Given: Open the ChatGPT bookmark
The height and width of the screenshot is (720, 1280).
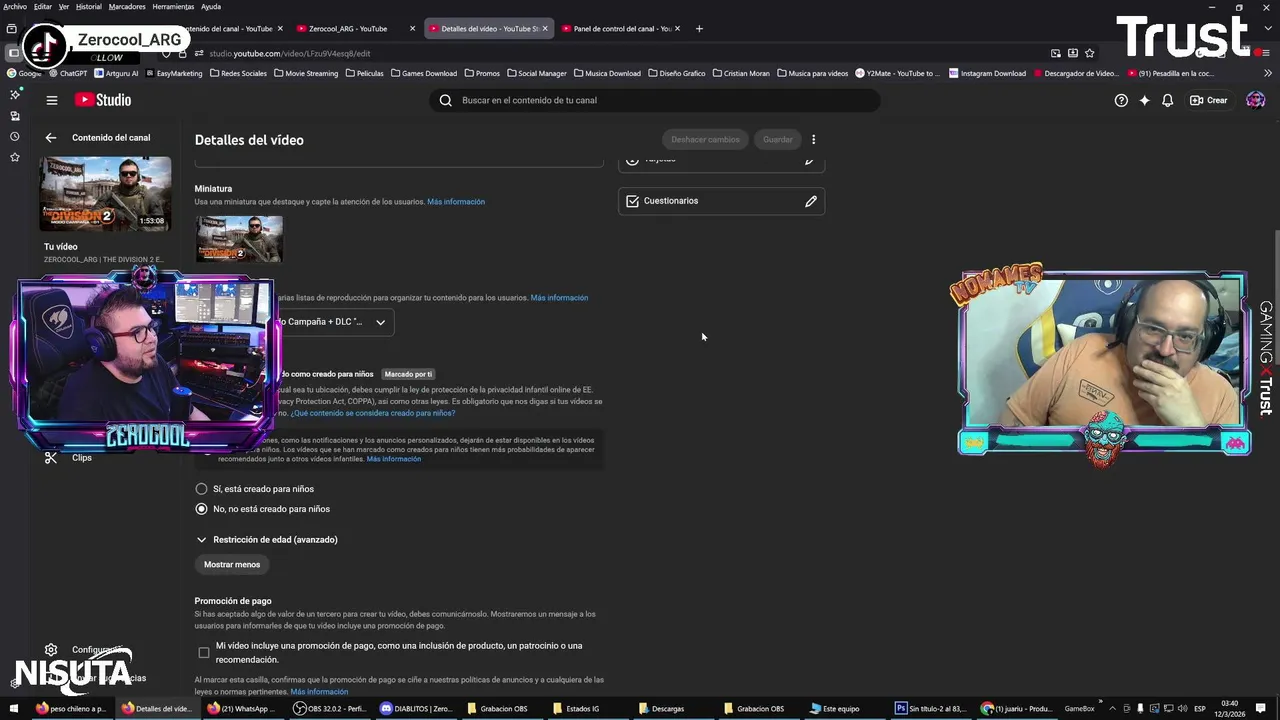Looking at the screenshot, I should coord(68,73).
